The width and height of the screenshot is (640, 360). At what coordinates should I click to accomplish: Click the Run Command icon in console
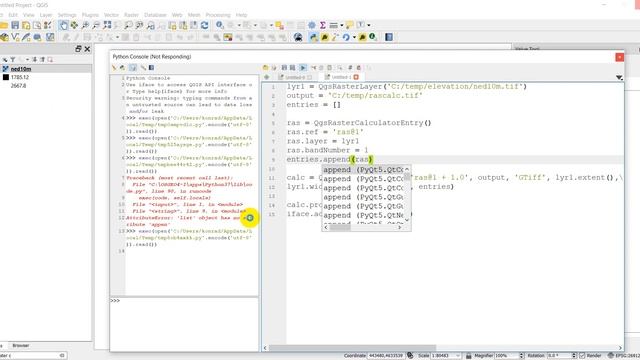(x=122, y=68)
